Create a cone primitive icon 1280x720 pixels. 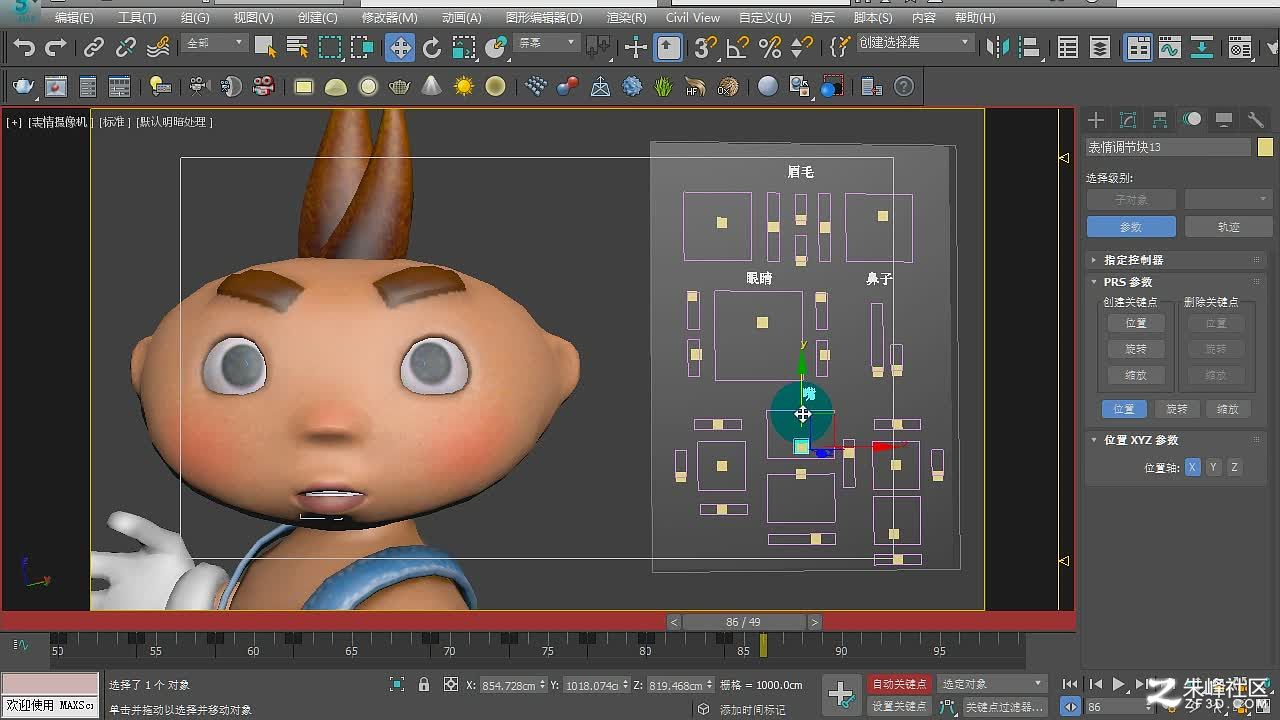click(432, 87)
